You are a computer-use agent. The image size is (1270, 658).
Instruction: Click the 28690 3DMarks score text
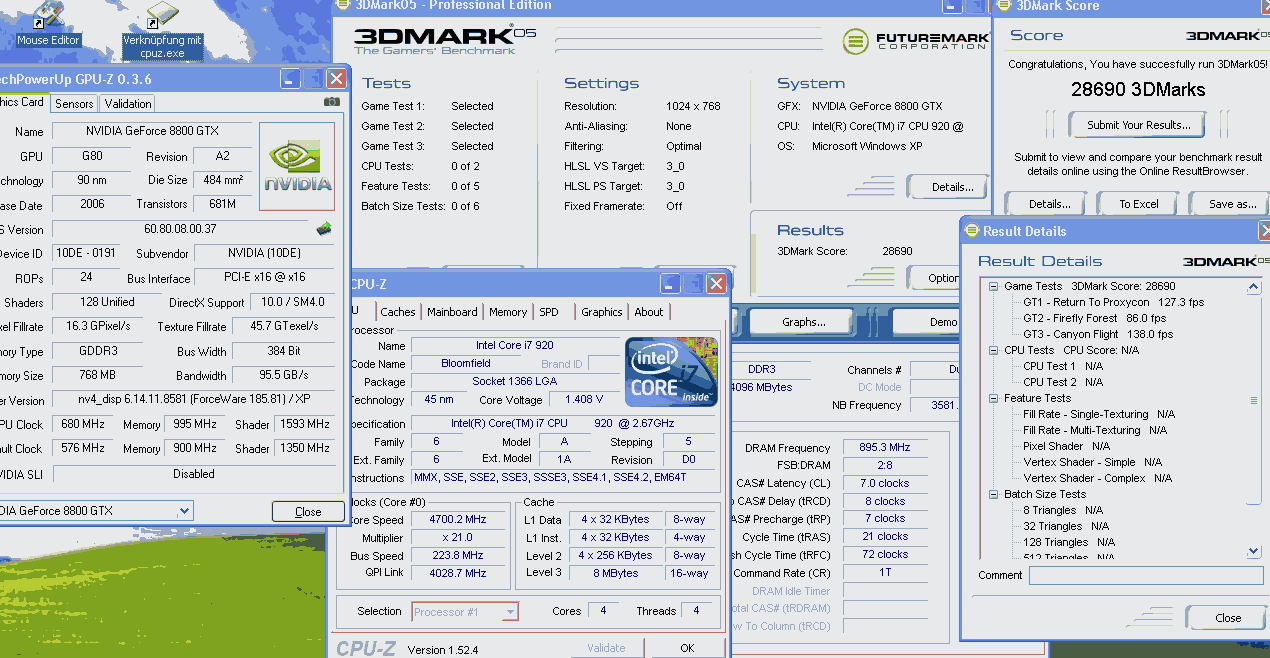1138,89
